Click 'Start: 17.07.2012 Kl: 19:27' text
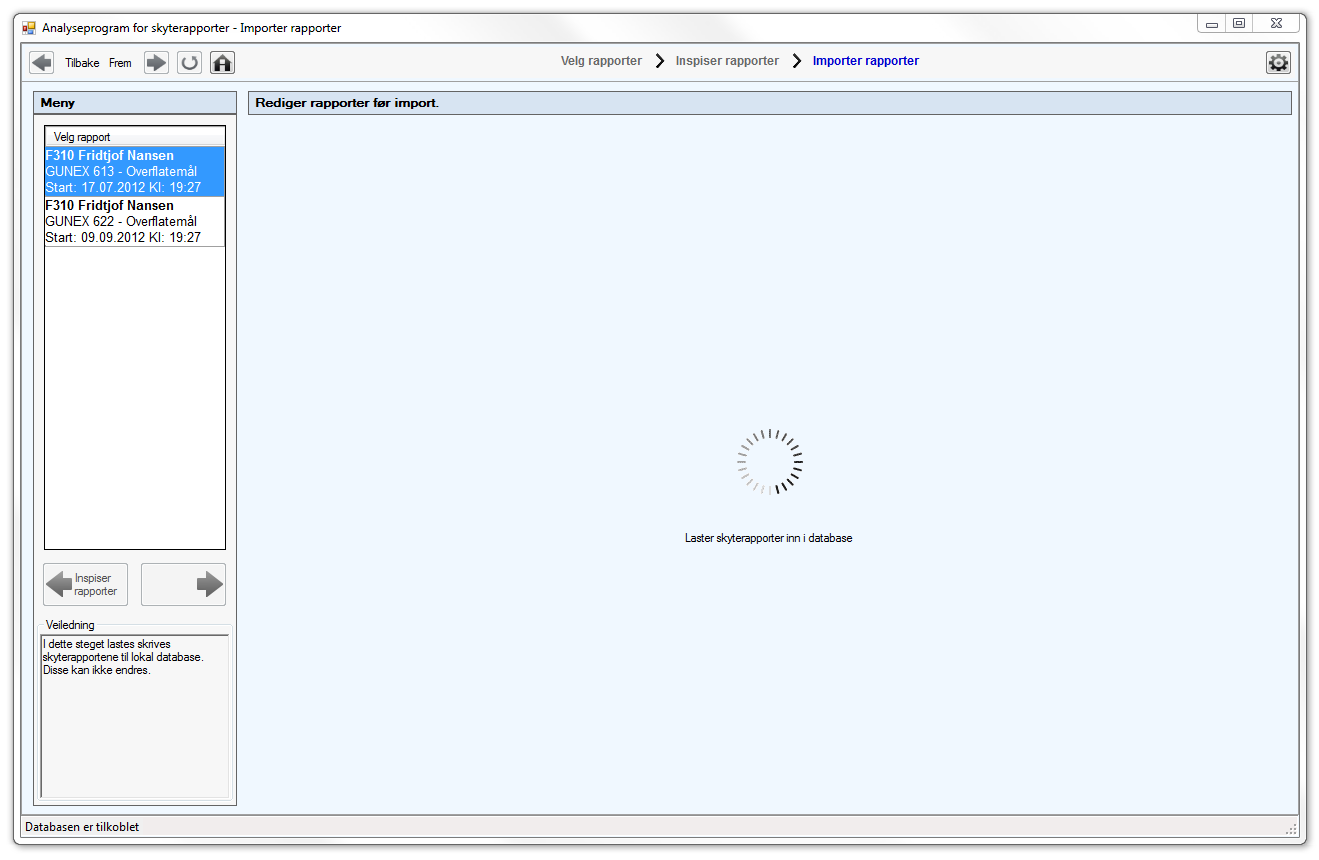 [123, 187]
